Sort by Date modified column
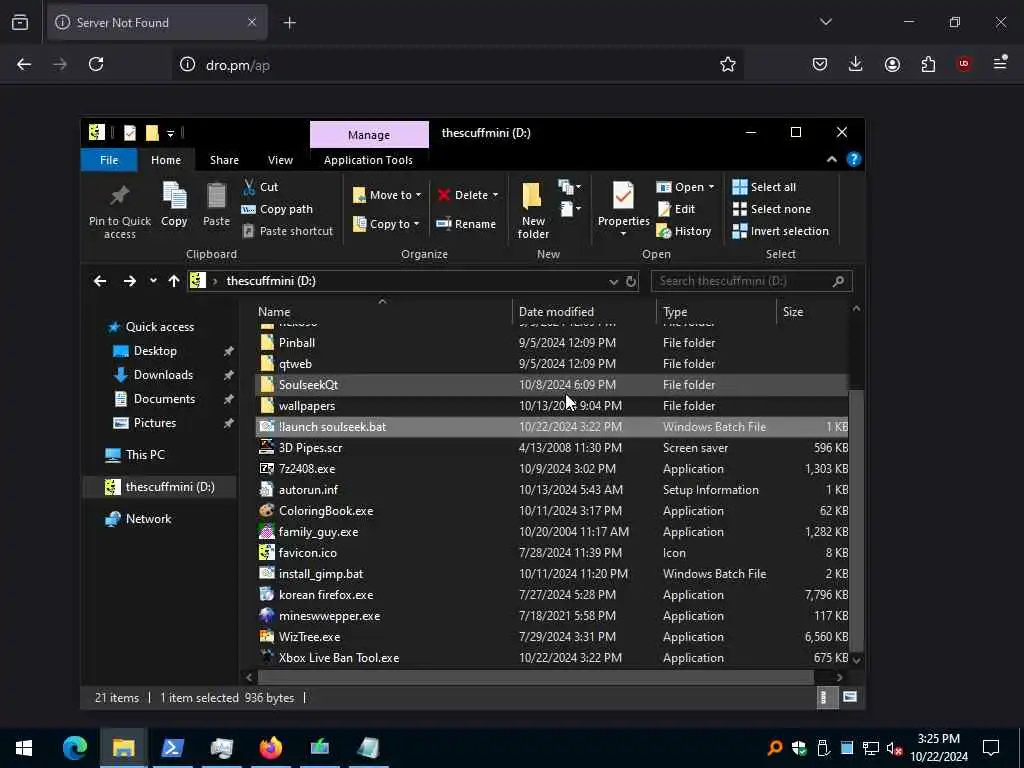The width and height of the screenshot is (1024, 768). pyautogui.click(x=584, y=312)
